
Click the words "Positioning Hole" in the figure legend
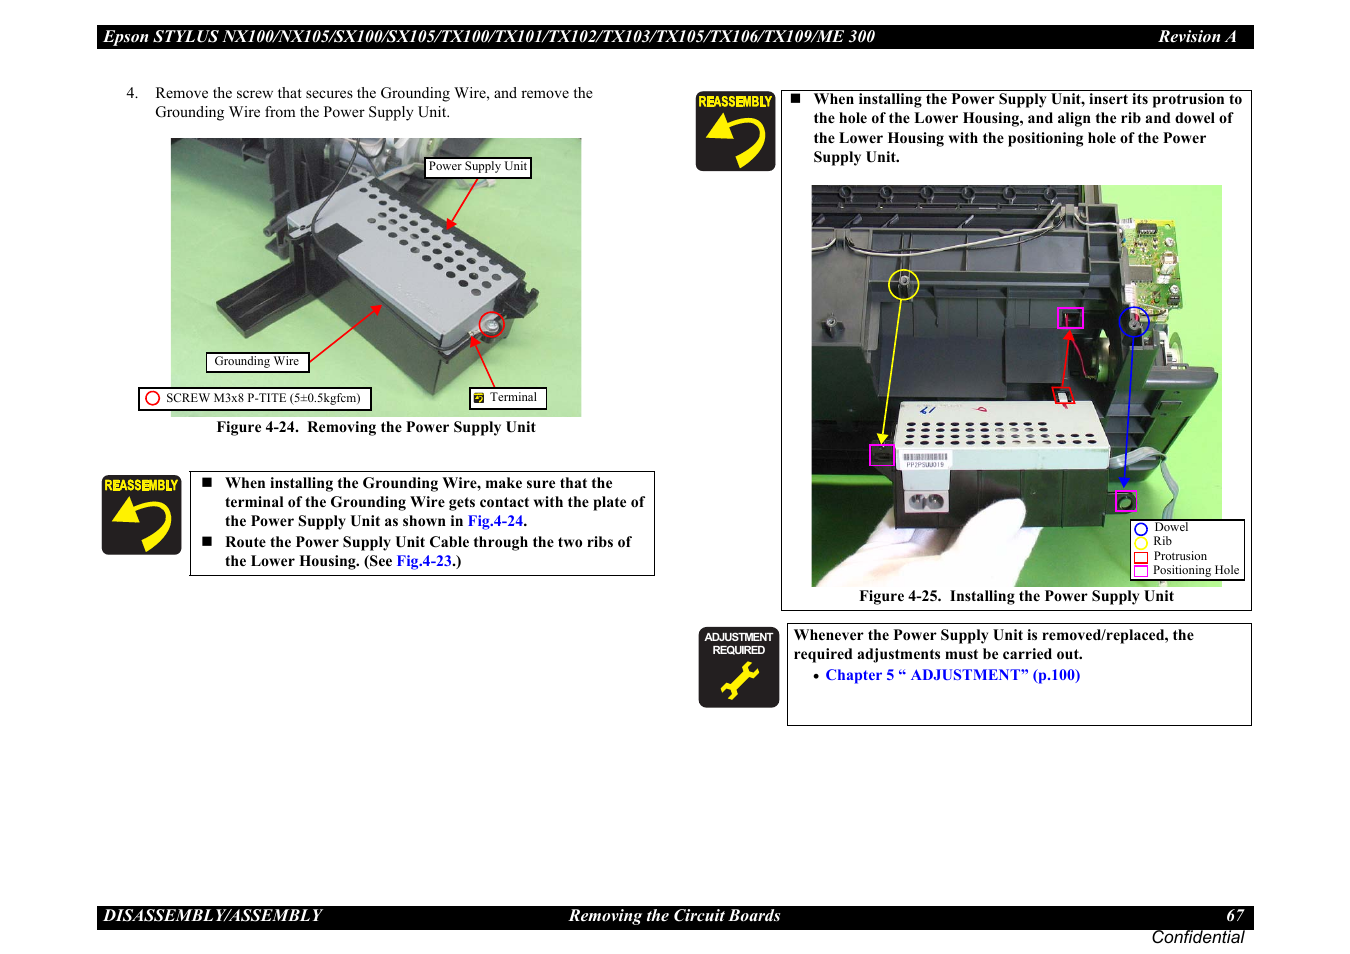click(1196, 570)
